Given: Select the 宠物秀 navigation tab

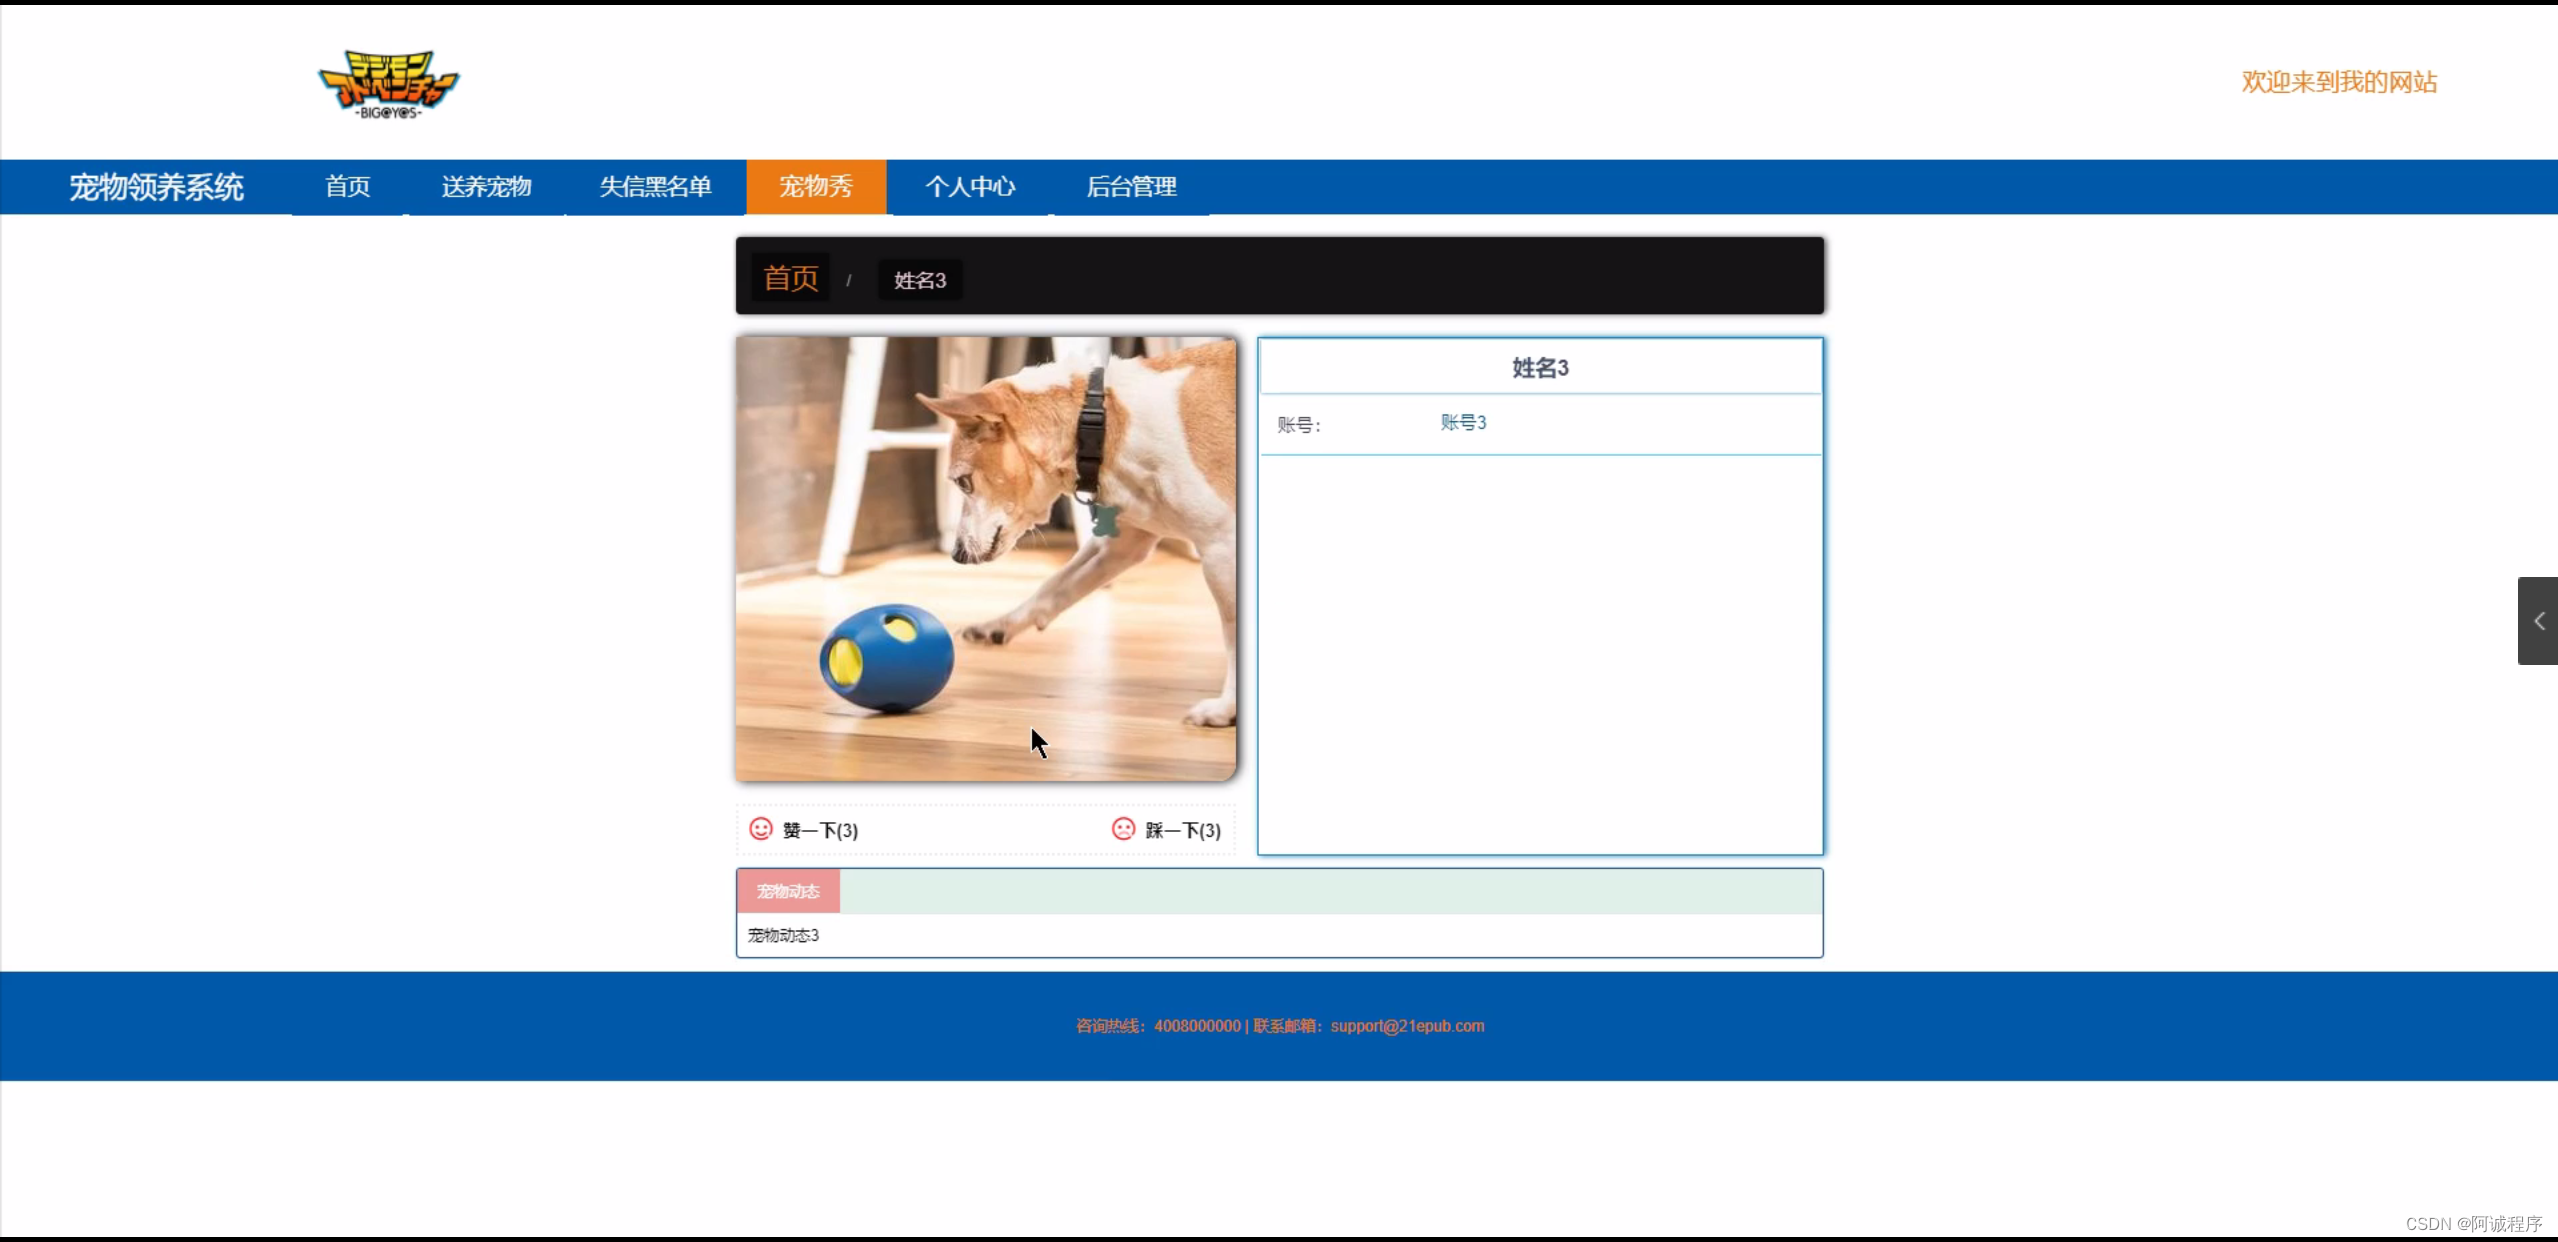Looking at the screenshot, I should (x=815, y=187).
